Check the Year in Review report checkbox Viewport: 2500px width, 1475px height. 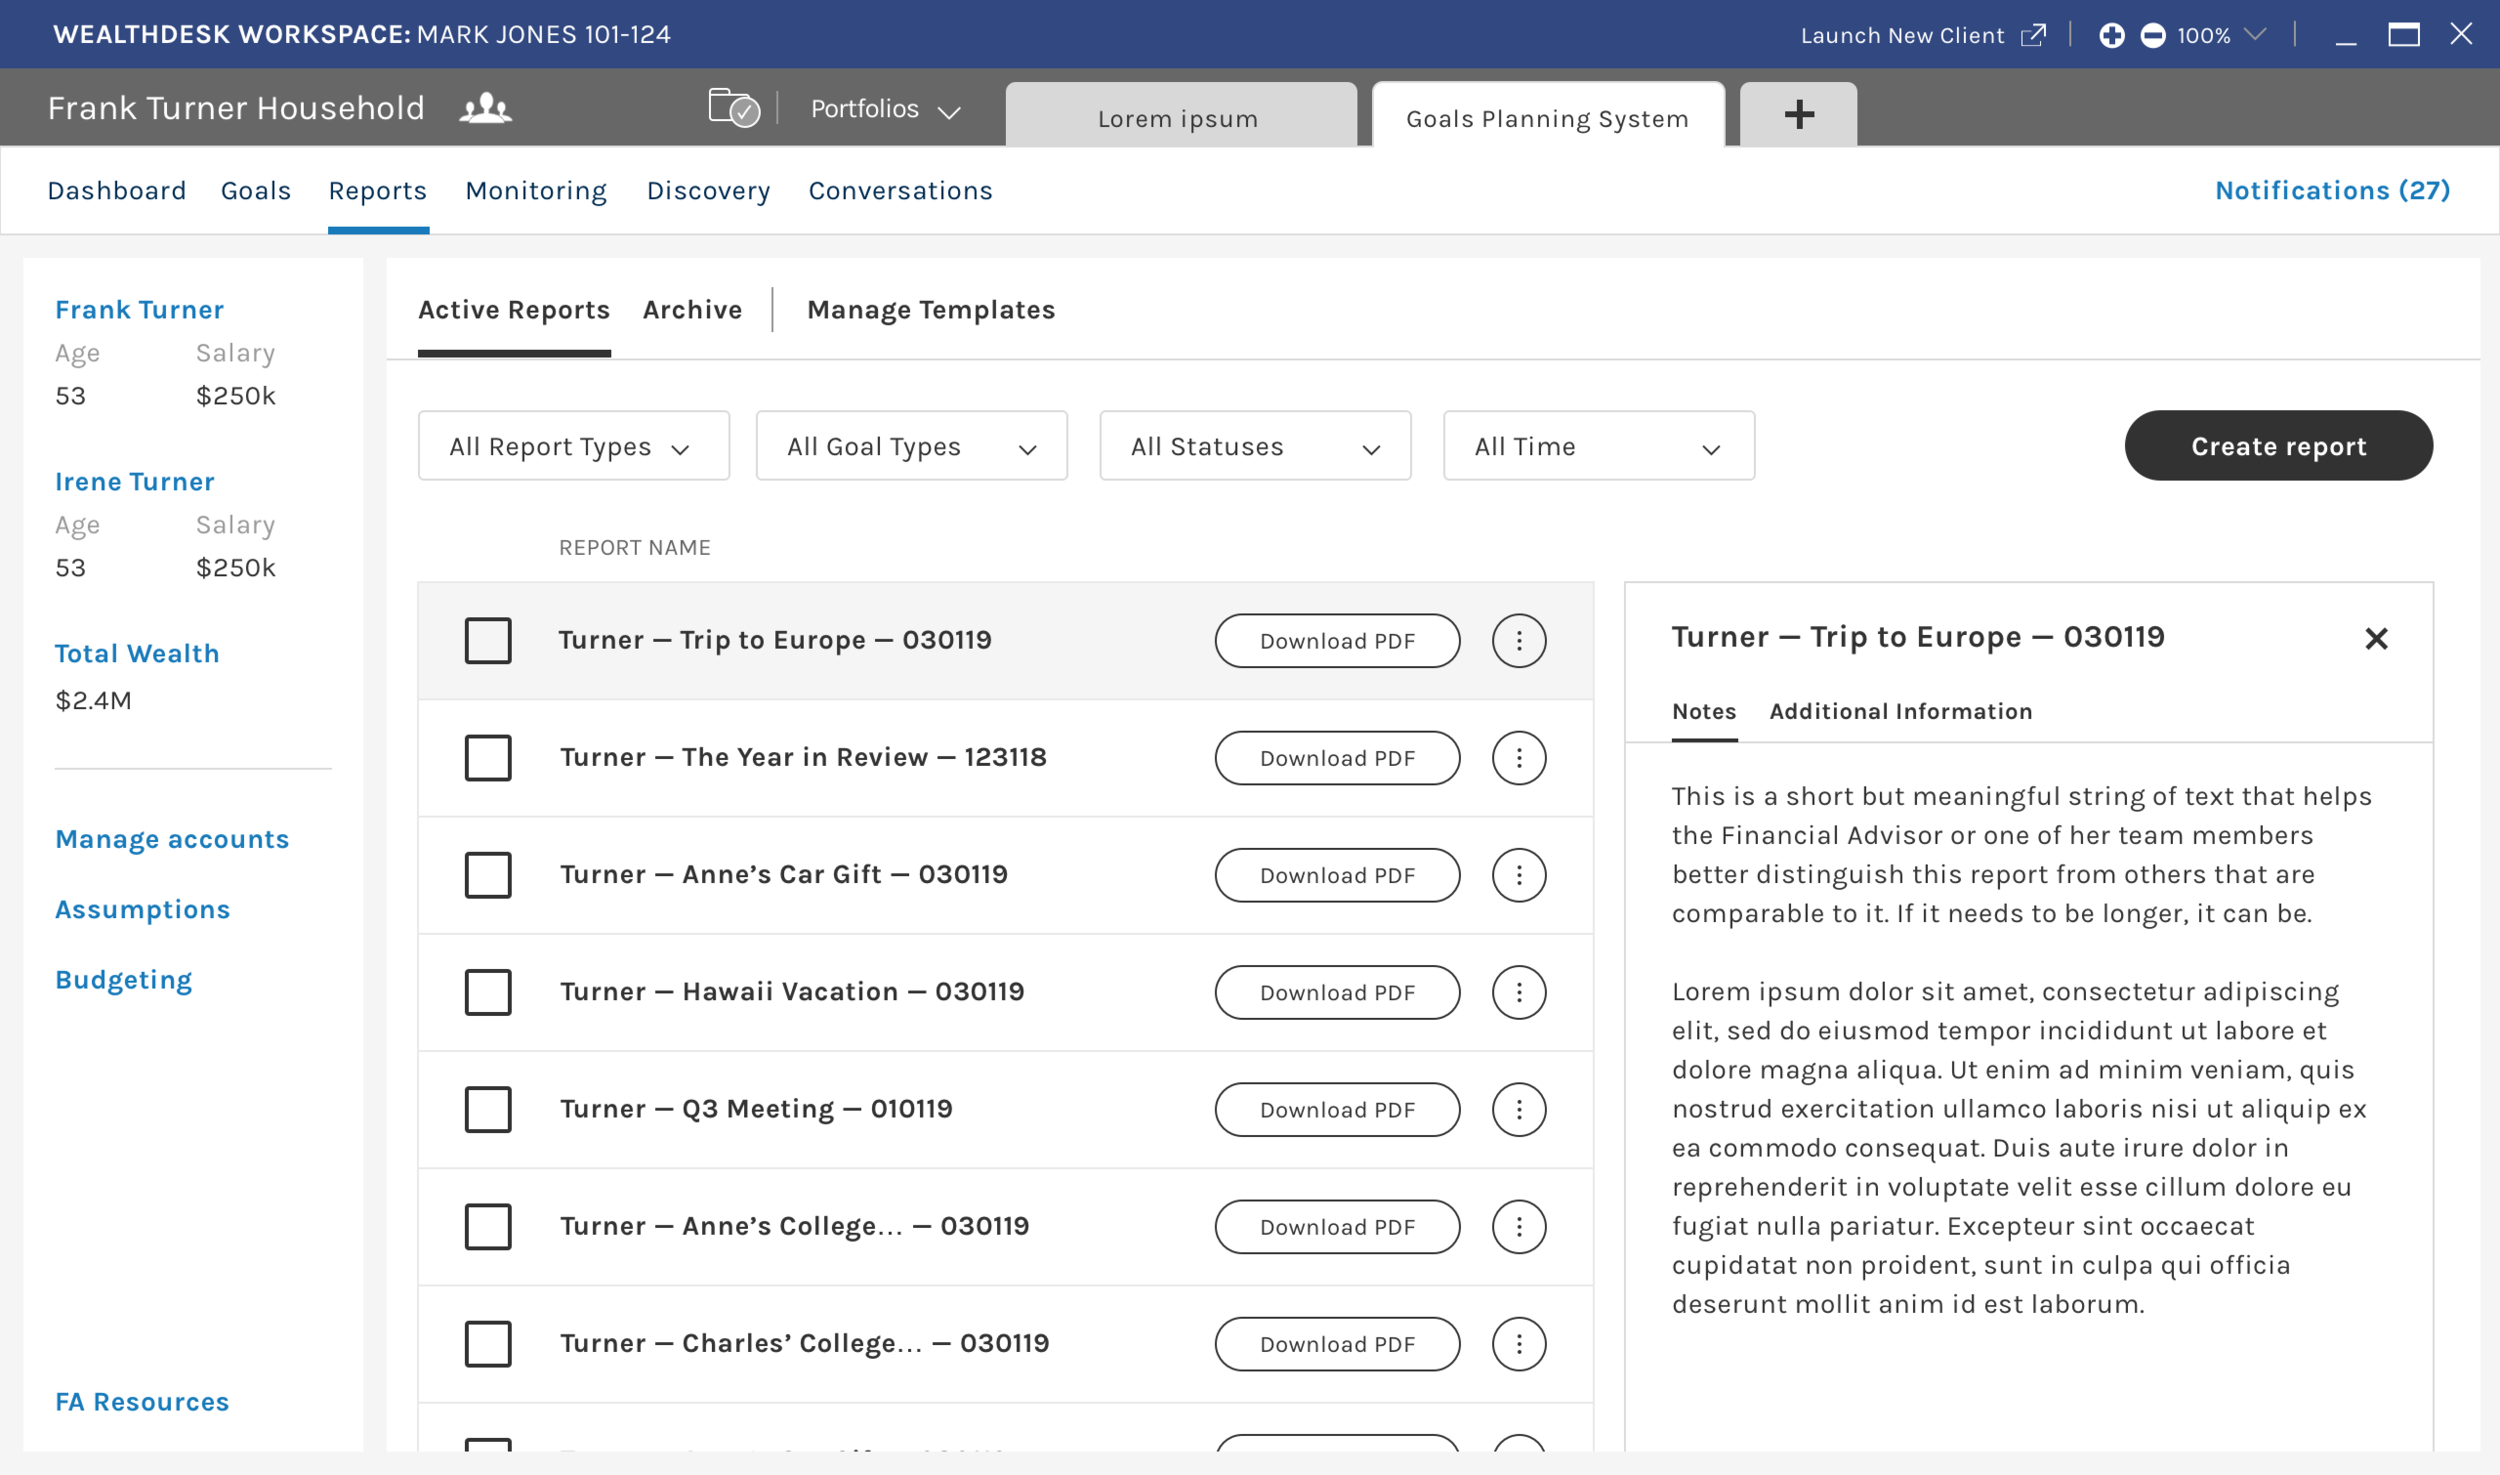tap(488, 757)
